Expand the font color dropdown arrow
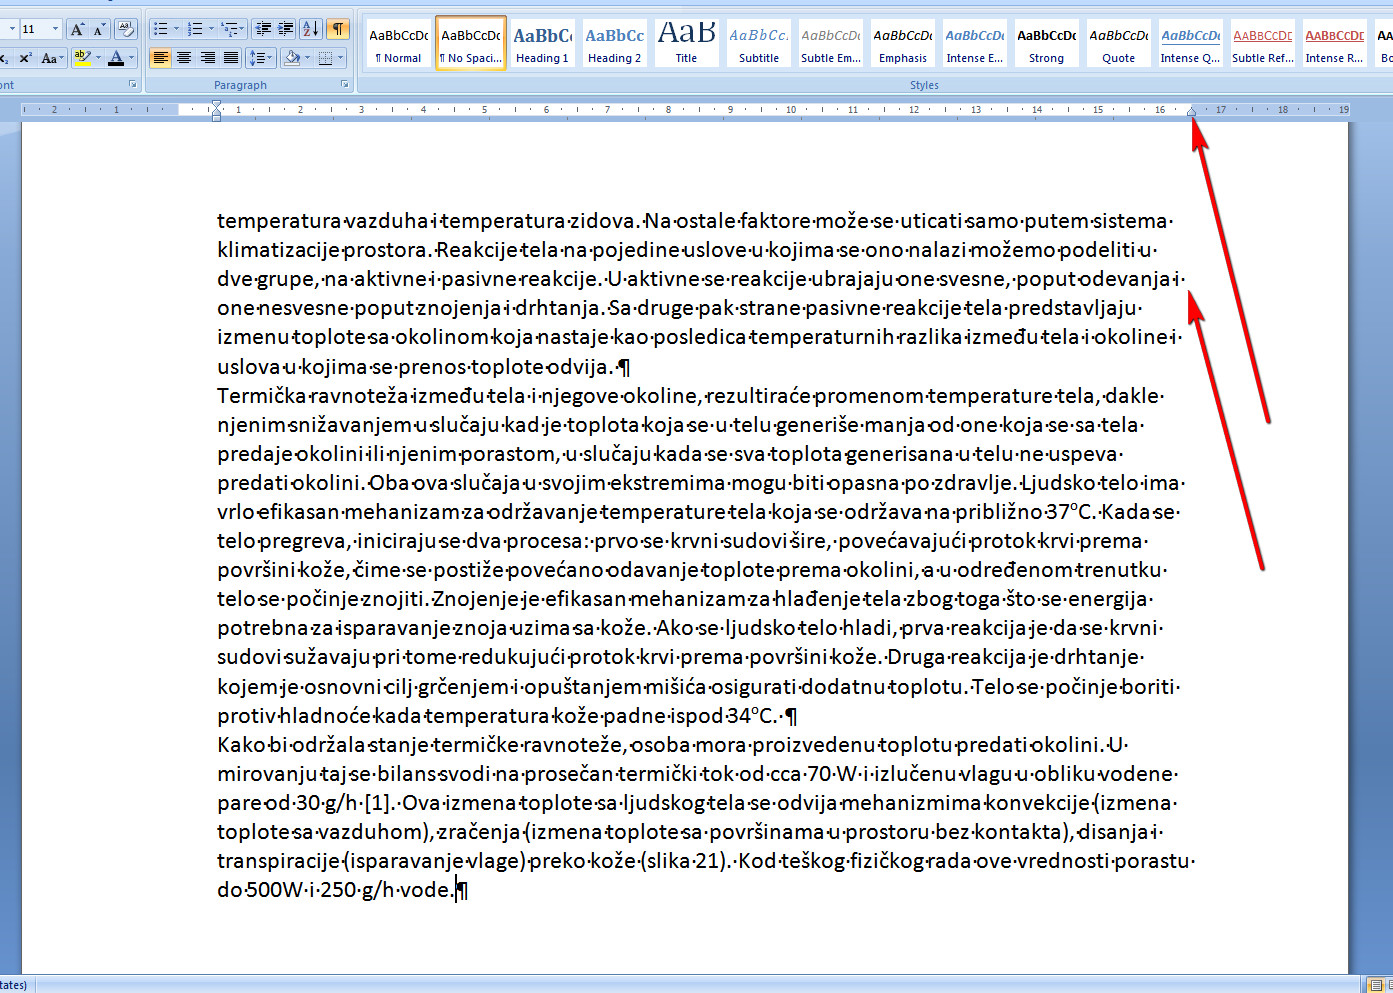 click(x=132, y=58)
